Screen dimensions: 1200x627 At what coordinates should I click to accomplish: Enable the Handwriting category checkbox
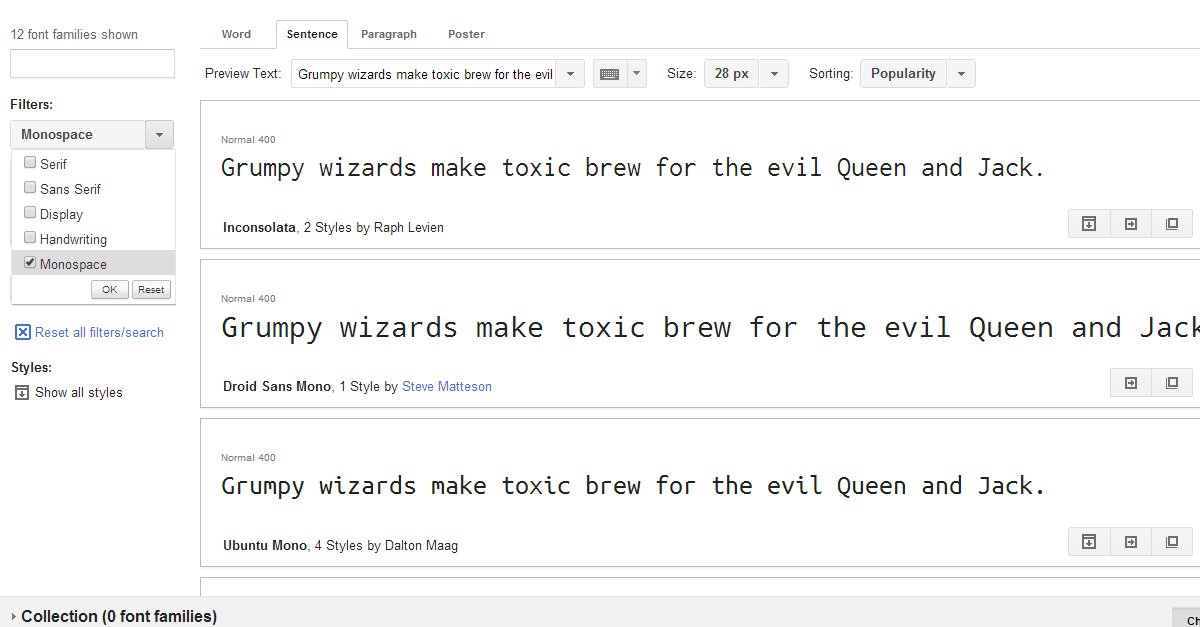click(30, 238)
